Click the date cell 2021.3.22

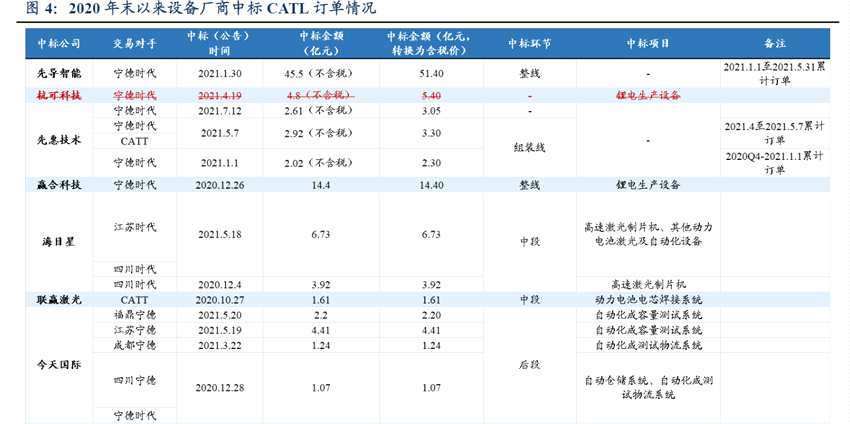click(220, 345)
